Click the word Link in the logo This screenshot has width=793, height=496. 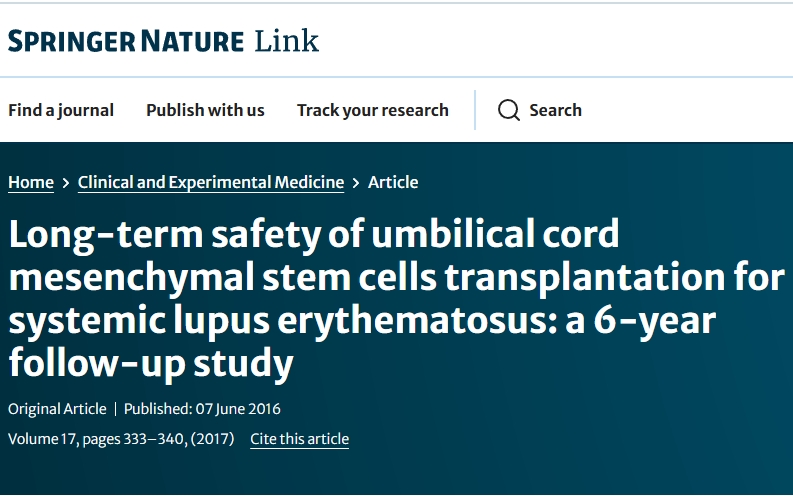tap(286, 41)
